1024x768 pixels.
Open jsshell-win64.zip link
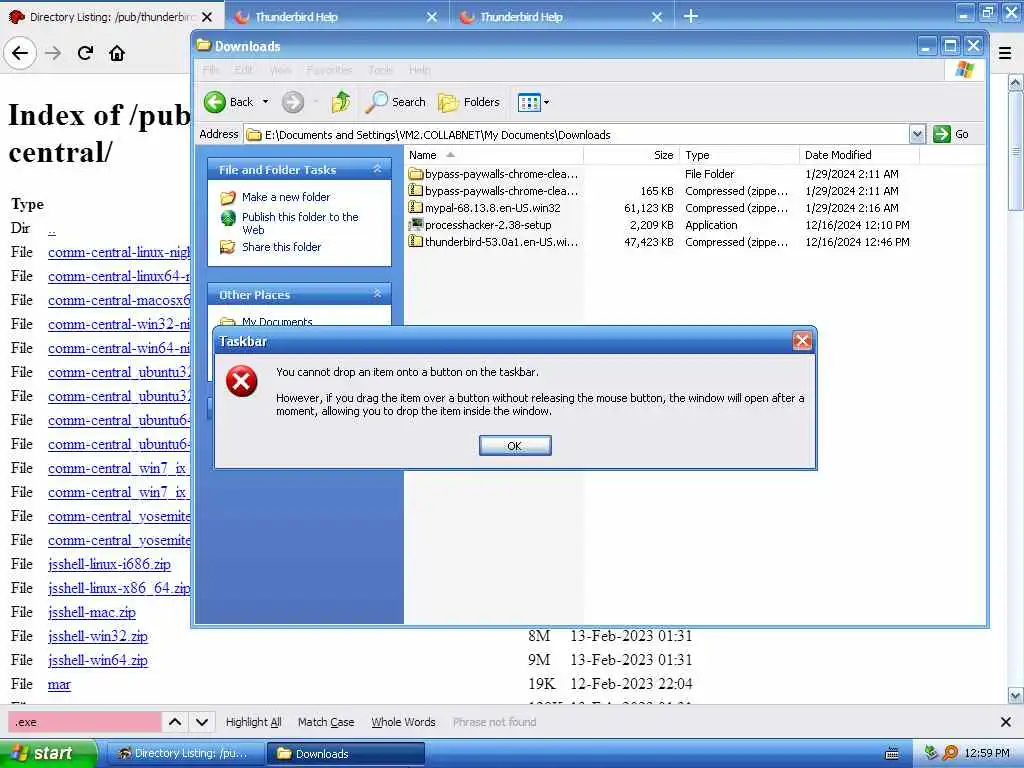tap(98, 660)
